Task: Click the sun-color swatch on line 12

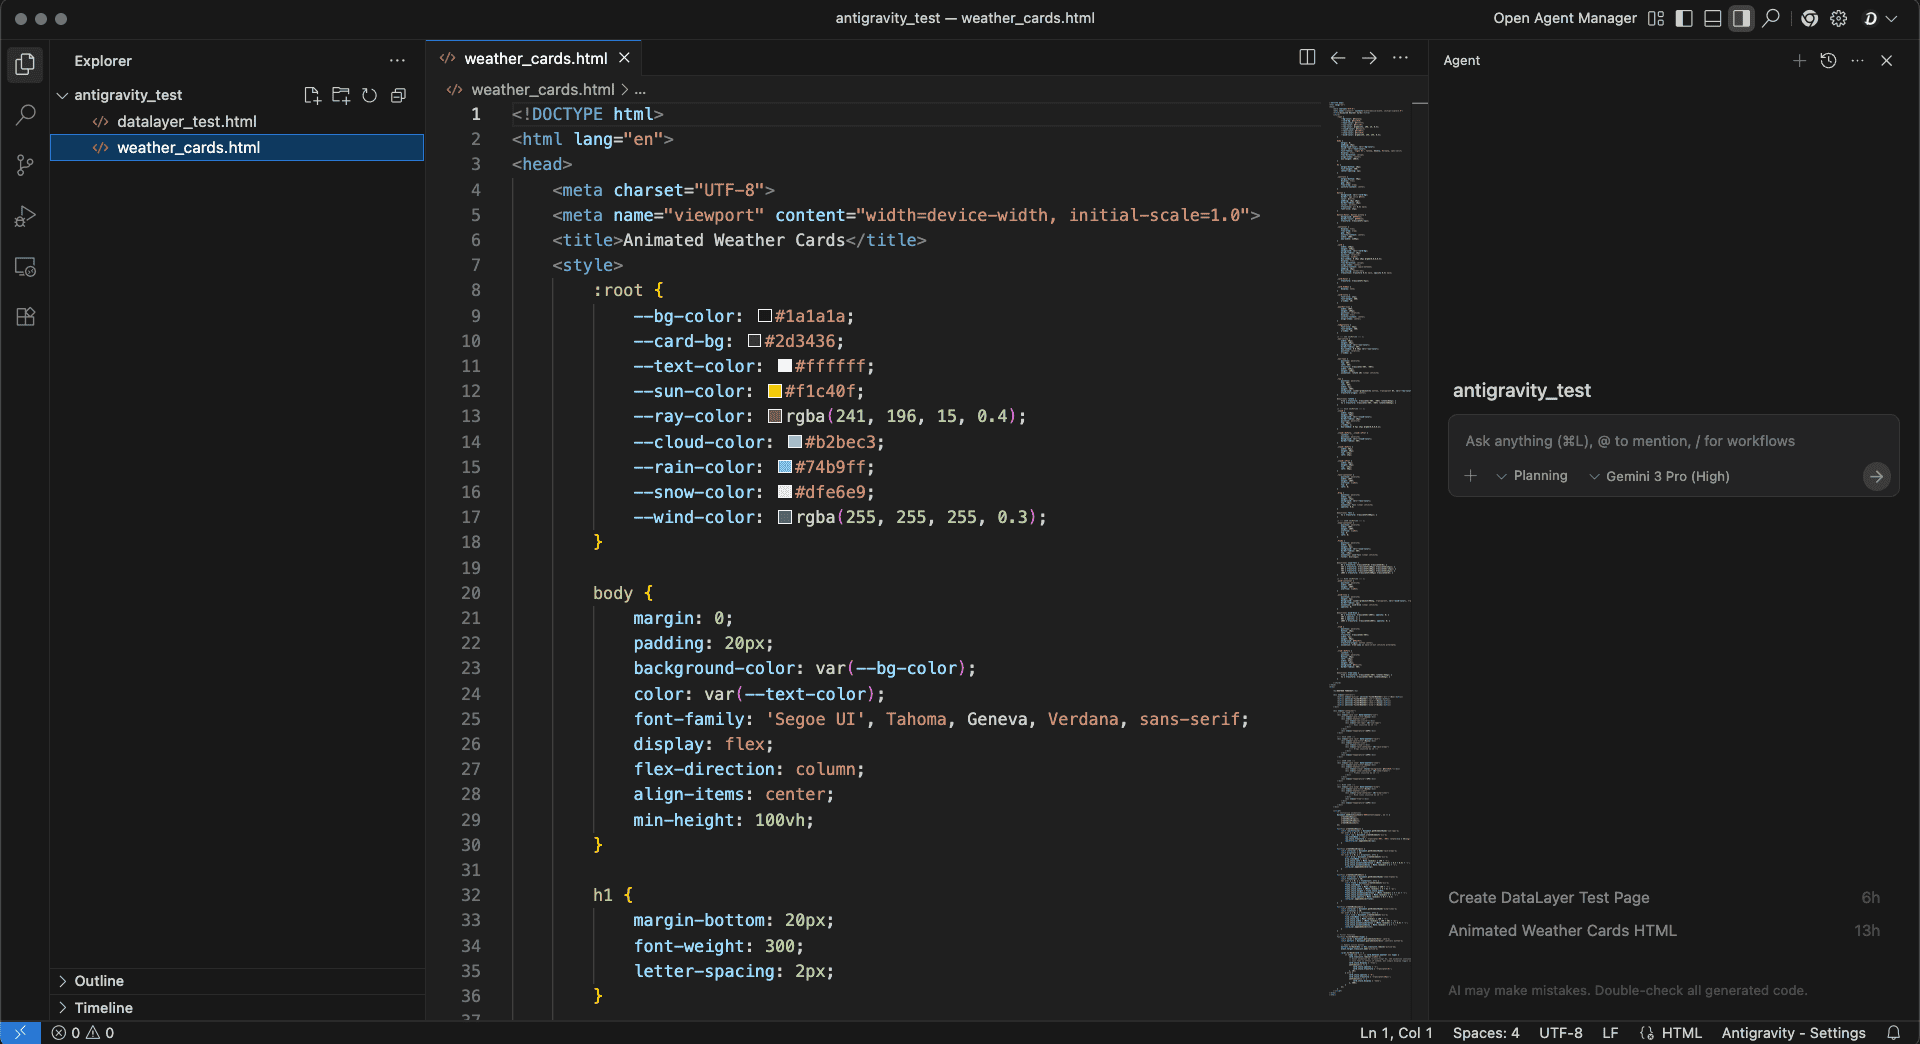Action: (x=773, y=391)
